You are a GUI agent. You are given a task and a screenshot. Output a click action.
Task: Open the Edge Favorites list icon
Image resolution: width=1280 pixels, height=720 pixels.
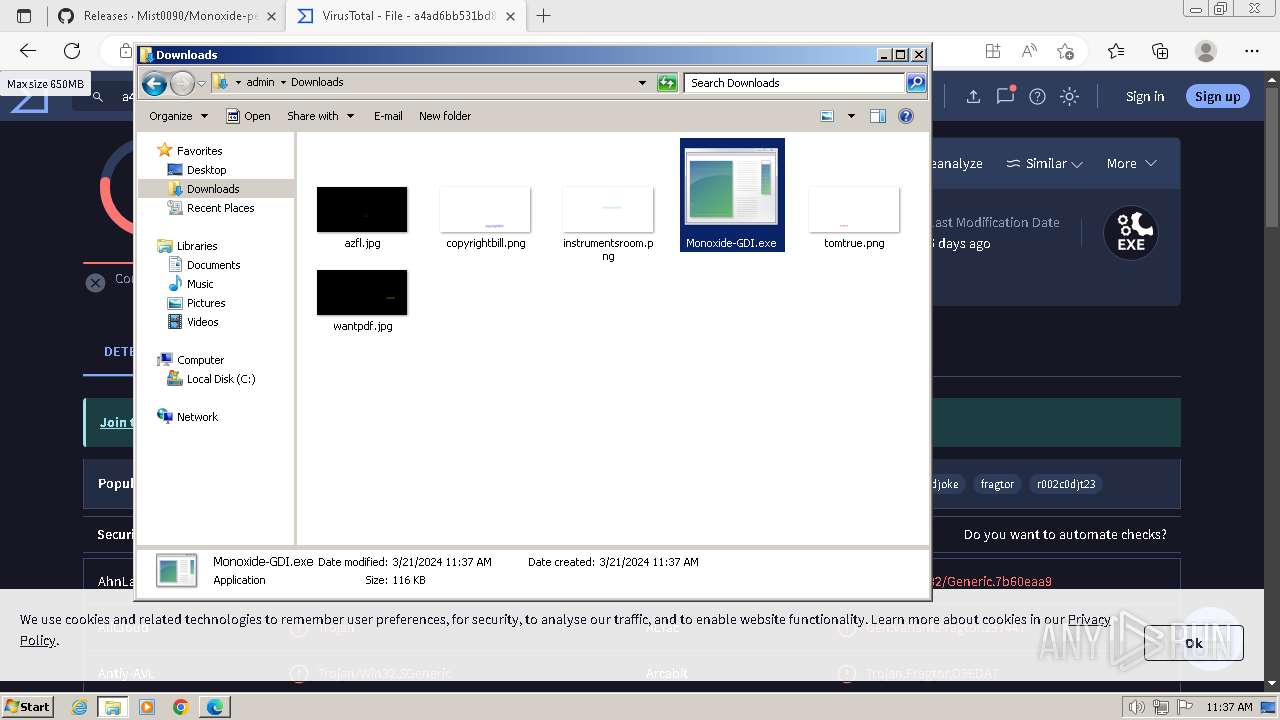(1116, 51)
